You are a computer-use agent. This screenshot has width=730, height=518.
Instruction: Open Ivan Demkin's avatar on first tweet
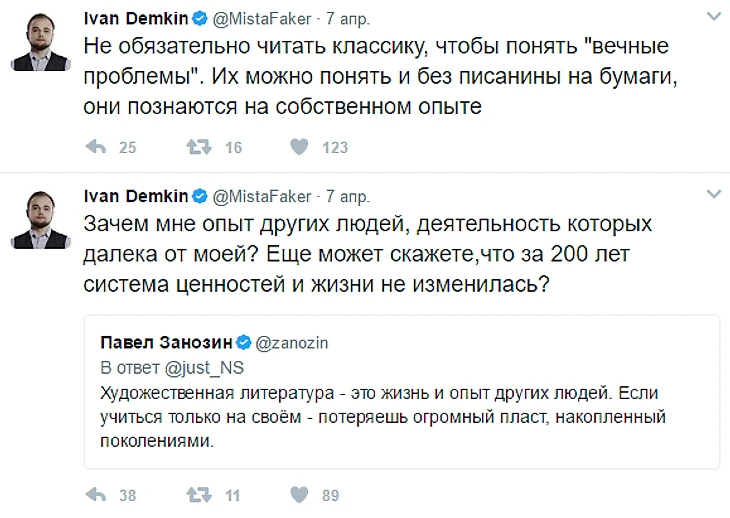[39, 44]
